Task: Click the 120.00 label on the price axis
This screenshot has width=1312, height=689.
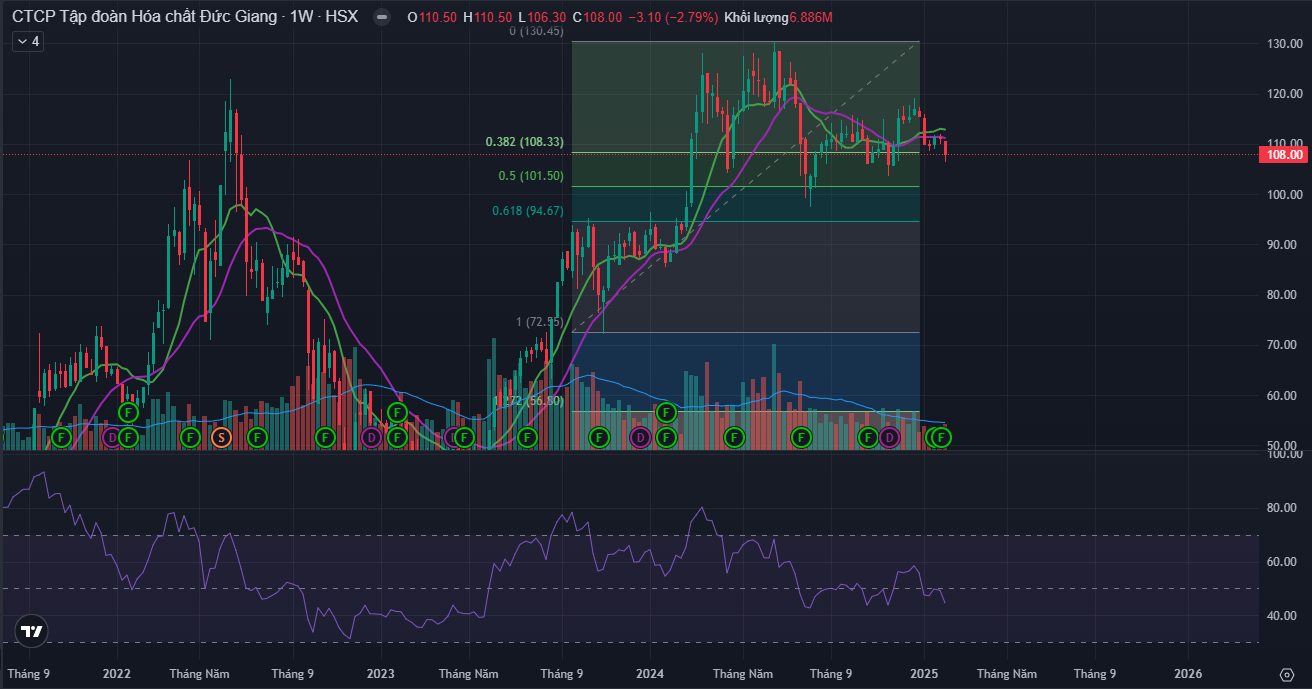Action: coord(1283,94)
